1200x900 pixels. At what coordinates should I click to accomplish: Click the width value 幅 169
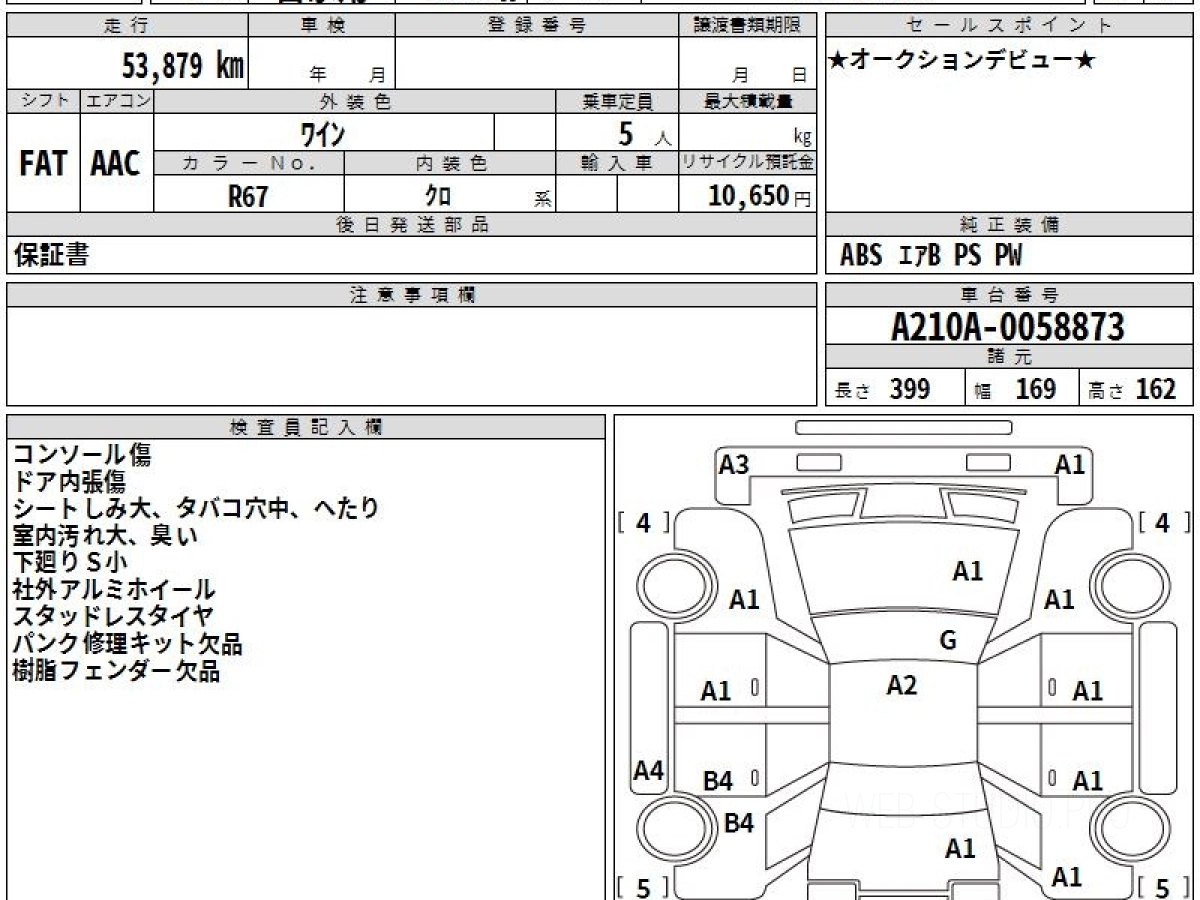coord(1016,389)
